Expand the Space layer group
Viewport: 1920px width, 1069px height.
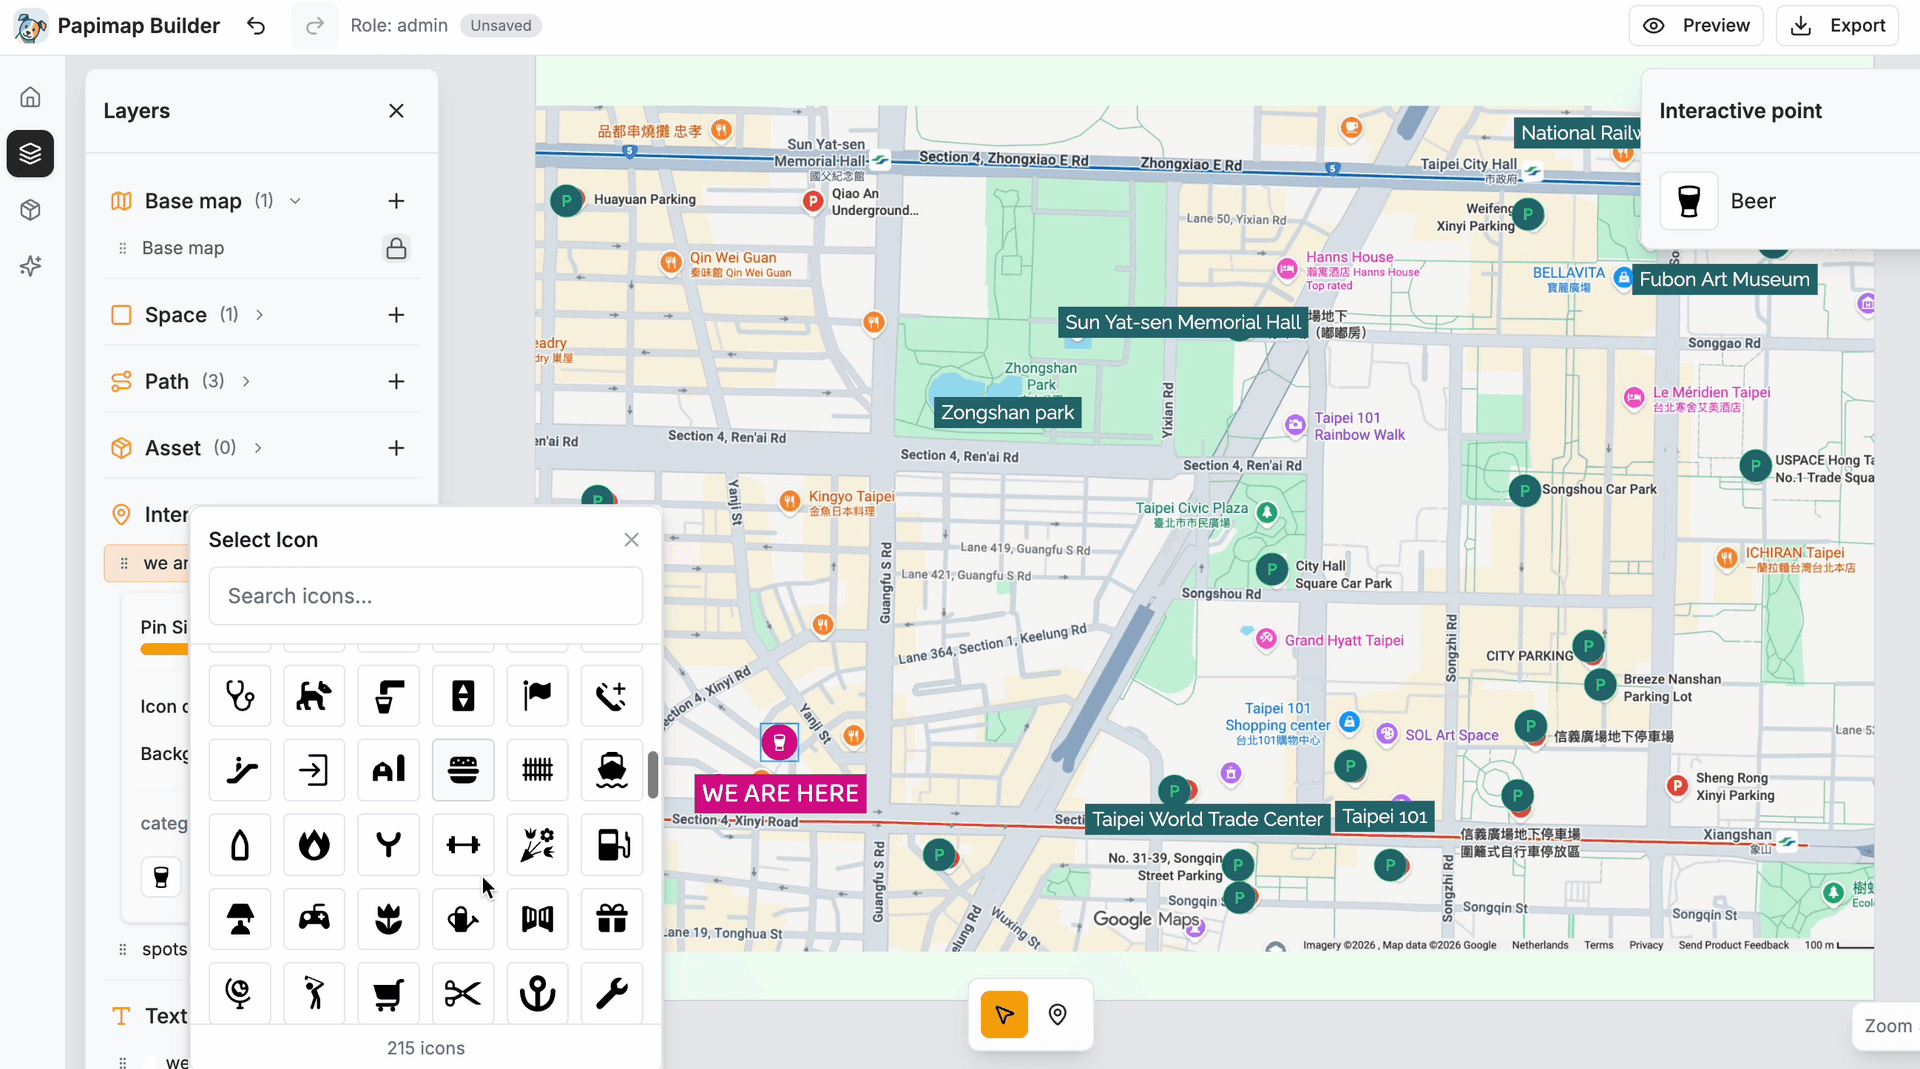click(260, 315)
